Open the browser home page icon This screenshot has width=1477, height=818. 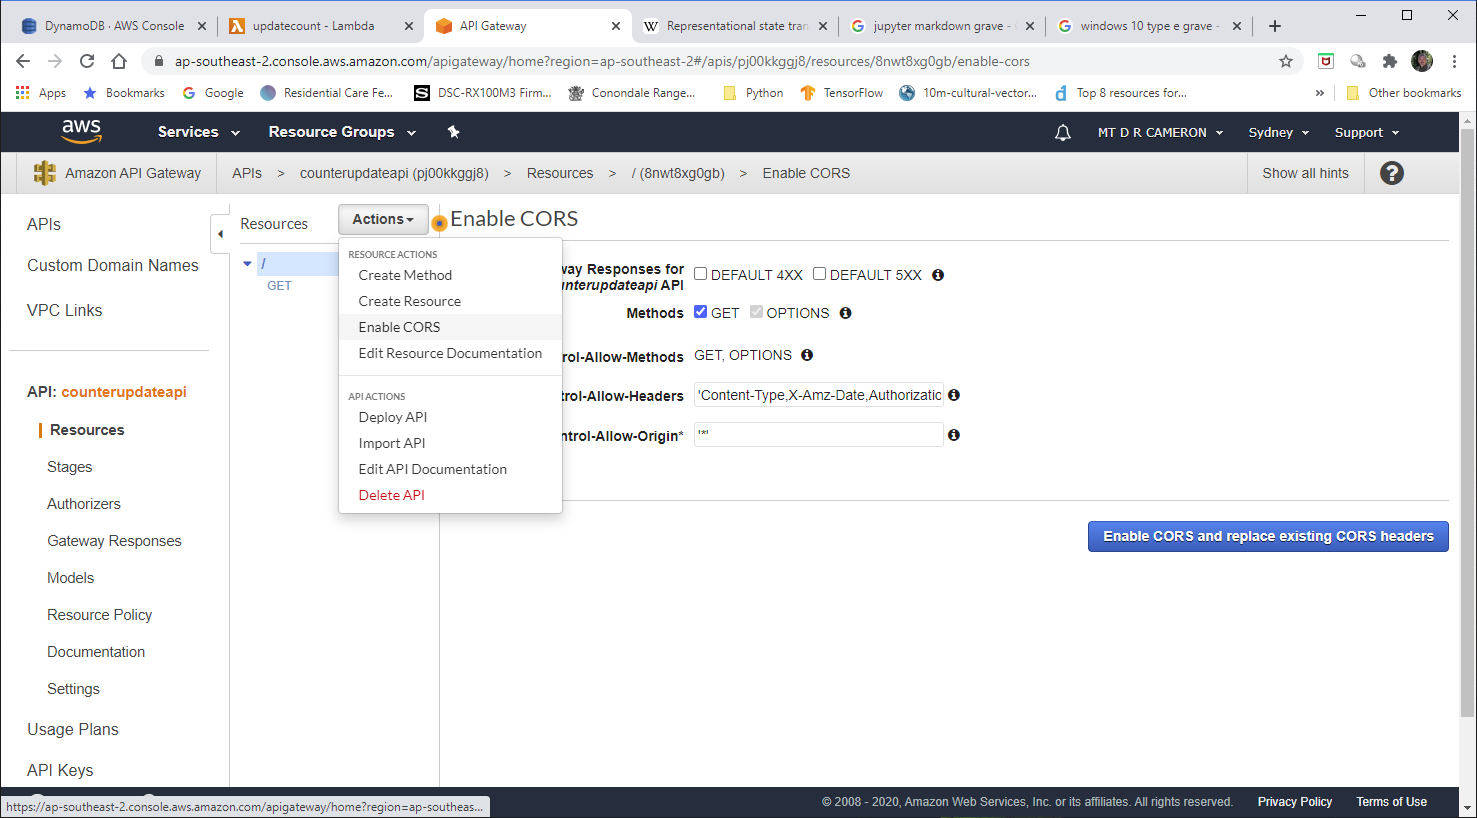pos(119,61)
